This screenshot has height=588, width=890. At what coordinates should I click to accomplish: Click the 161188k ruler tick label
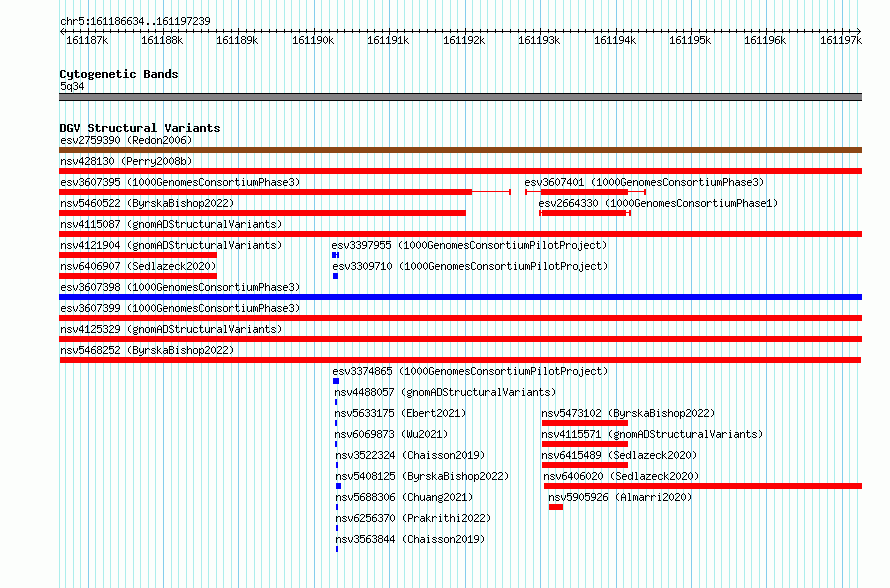(162, 40)
